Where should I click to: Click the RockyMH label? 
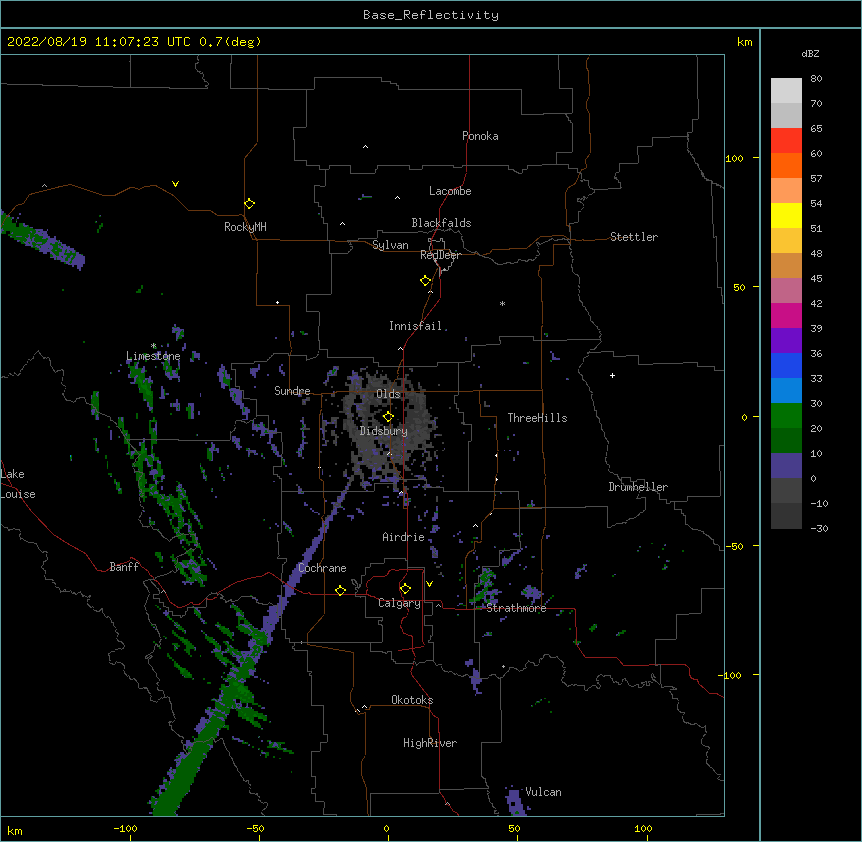[x=245, y=227]
